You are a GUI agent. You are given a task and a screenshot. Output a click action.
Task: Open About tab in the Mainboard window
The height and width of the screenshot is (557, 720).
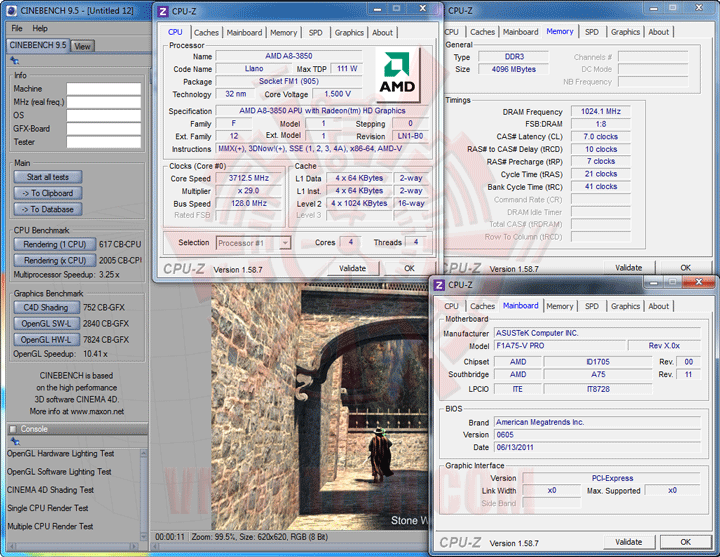[658, 306]
